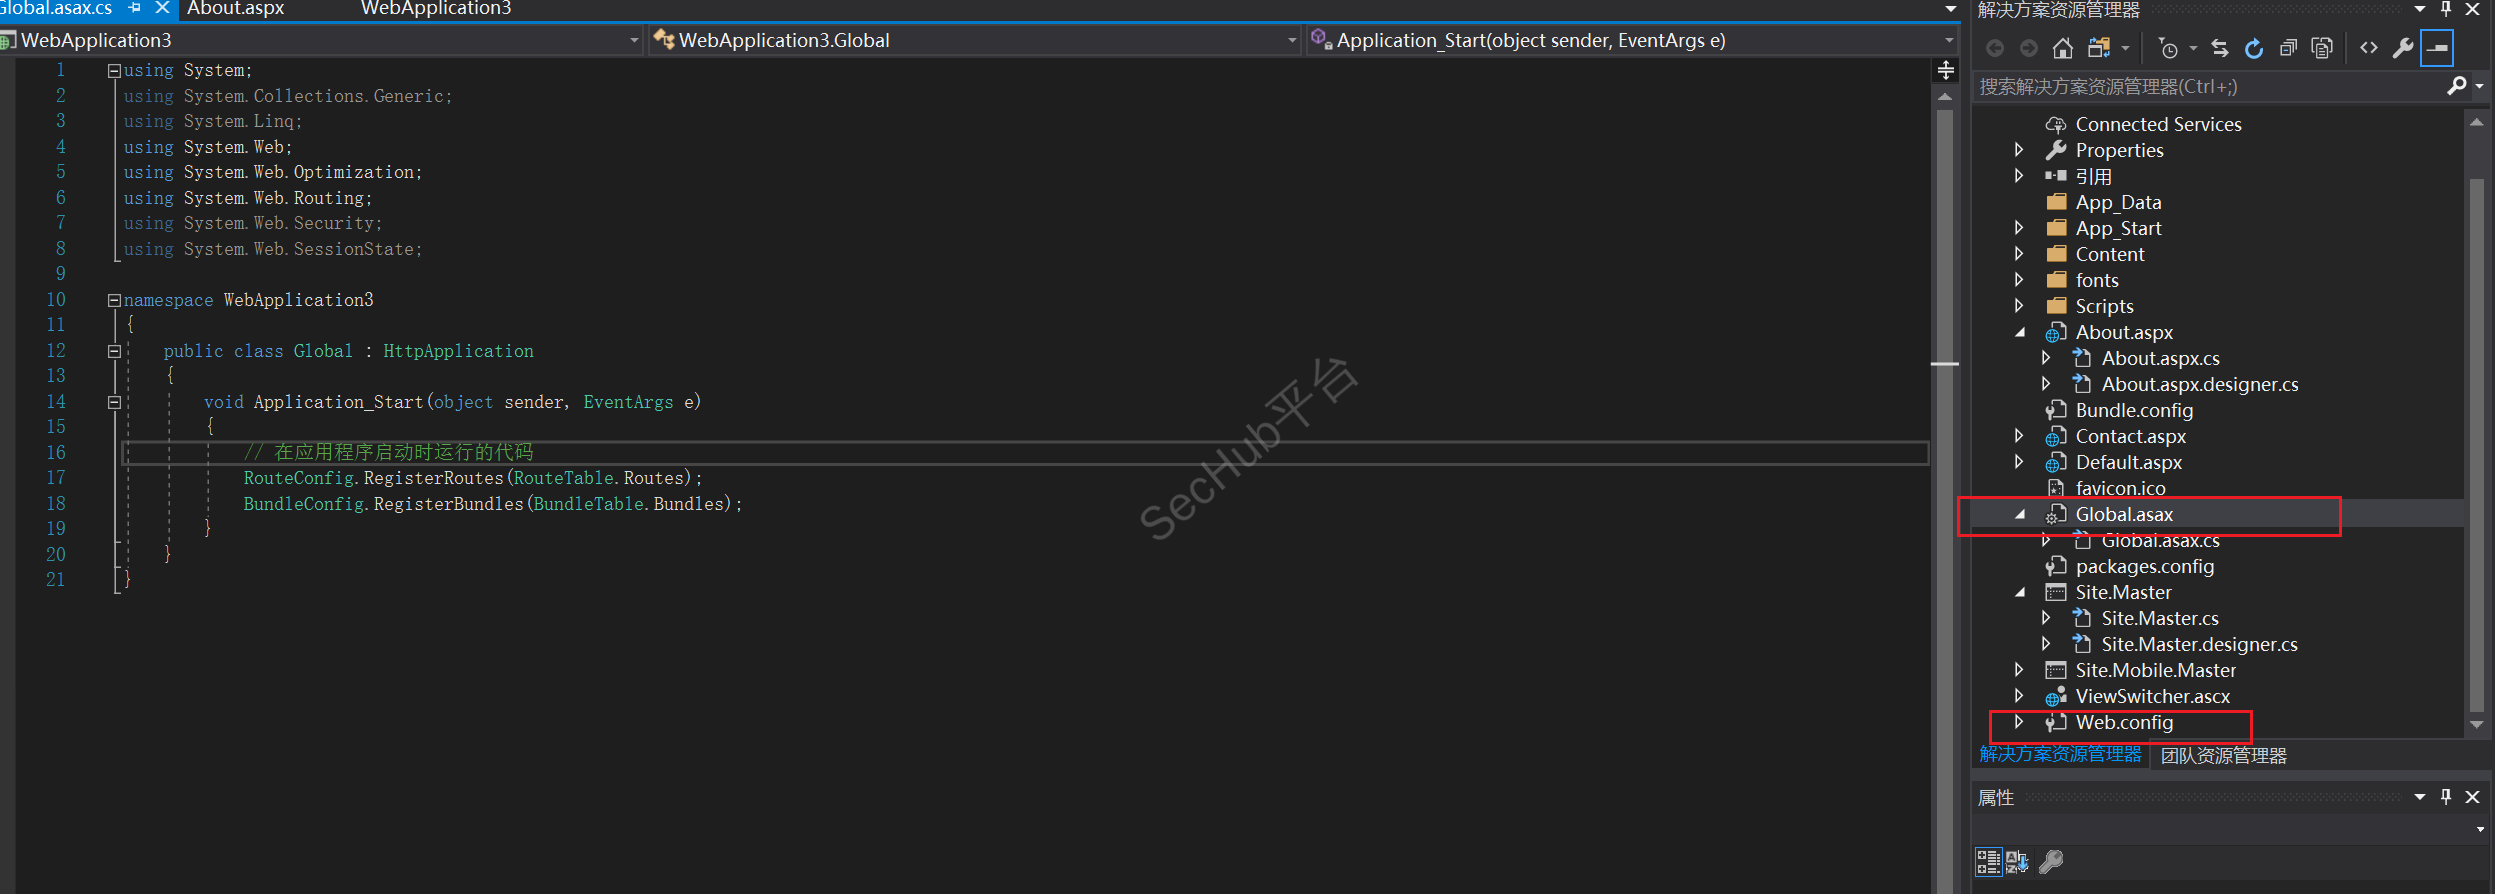Viewport: 2495px width, 894px height.
Task: Sort properties alphabetically with A-Z icon
Action: click(2017, 861)
